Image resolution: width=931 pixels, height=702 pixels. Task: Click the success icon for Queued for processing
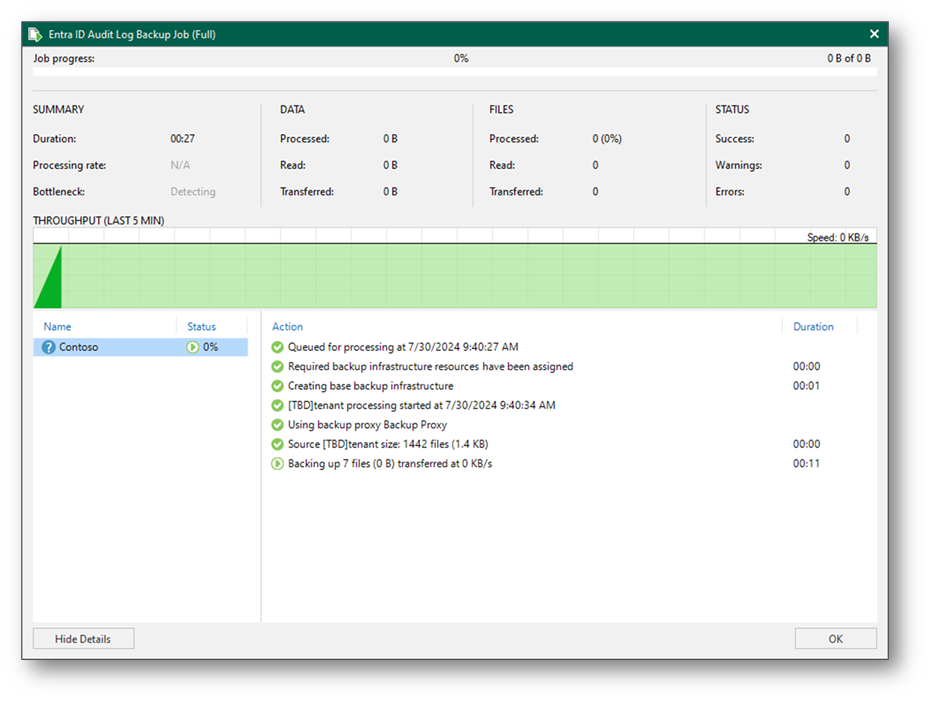278,348
